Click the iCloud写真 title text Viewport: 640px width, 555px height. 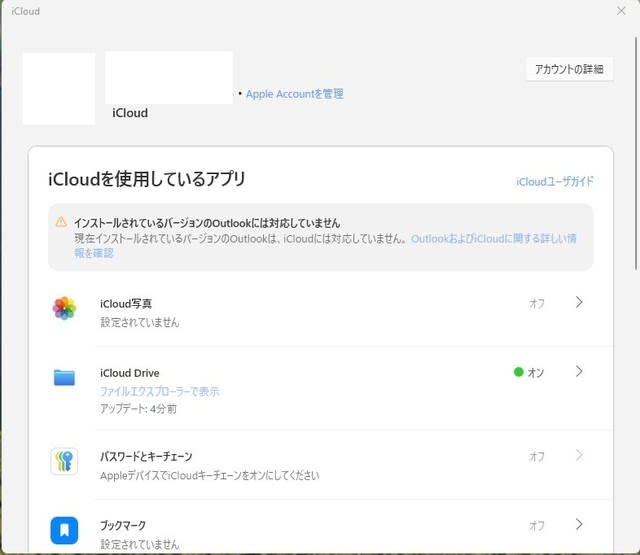(126, 304)
